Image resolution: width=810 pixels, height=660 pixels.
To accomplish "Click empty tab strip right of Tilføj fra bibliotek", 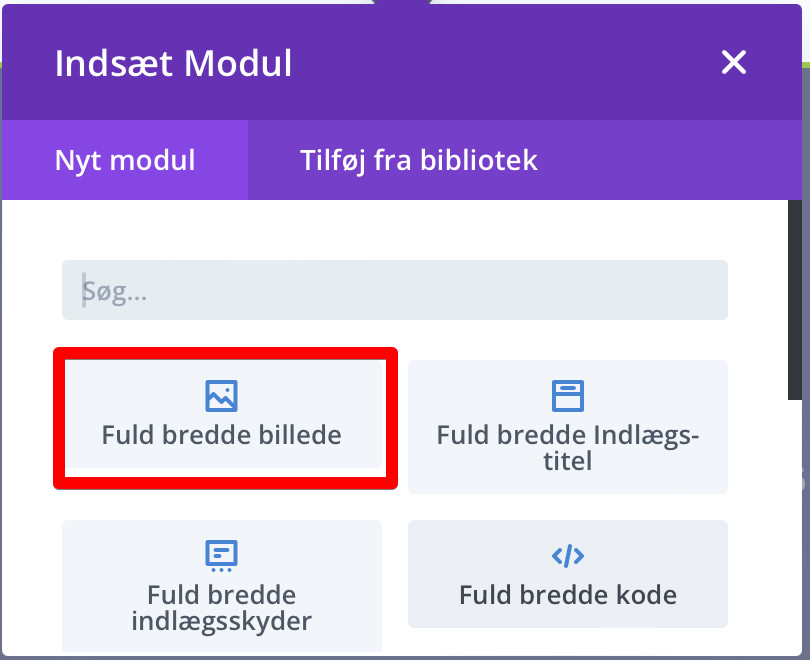I will [680, 160].
